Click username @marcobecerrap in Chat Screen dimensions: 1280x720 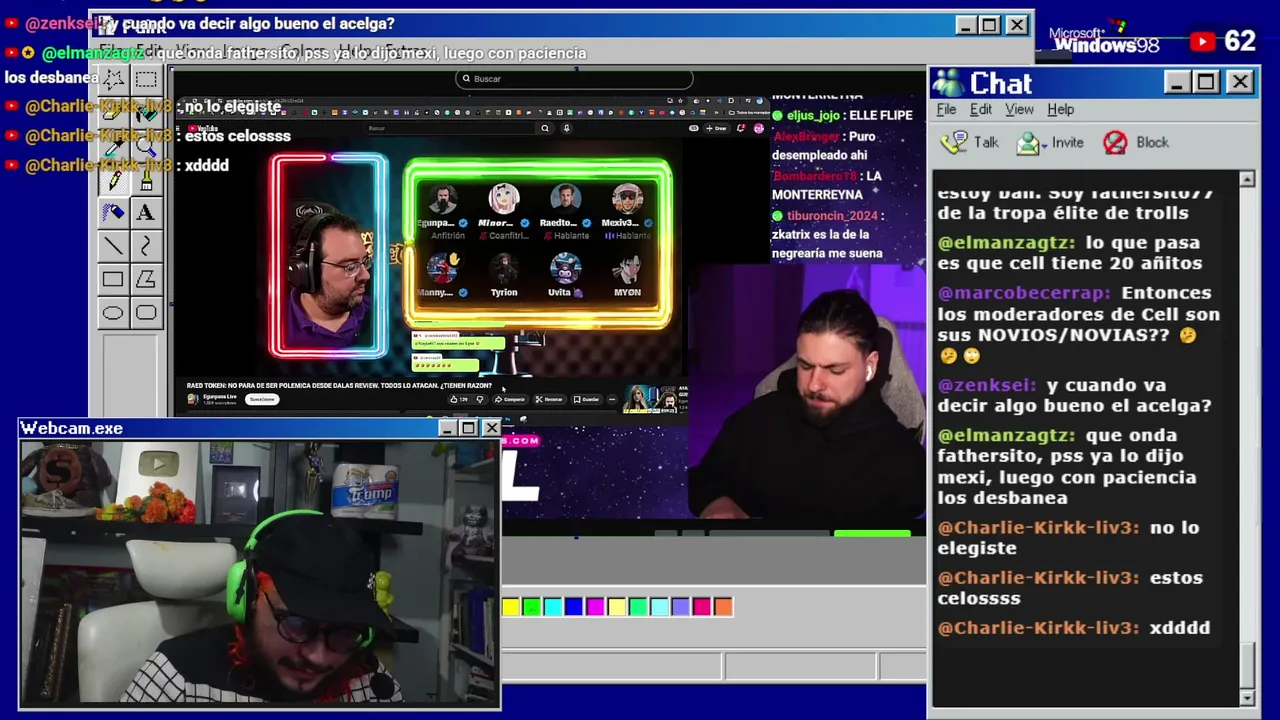(1024, 293)
